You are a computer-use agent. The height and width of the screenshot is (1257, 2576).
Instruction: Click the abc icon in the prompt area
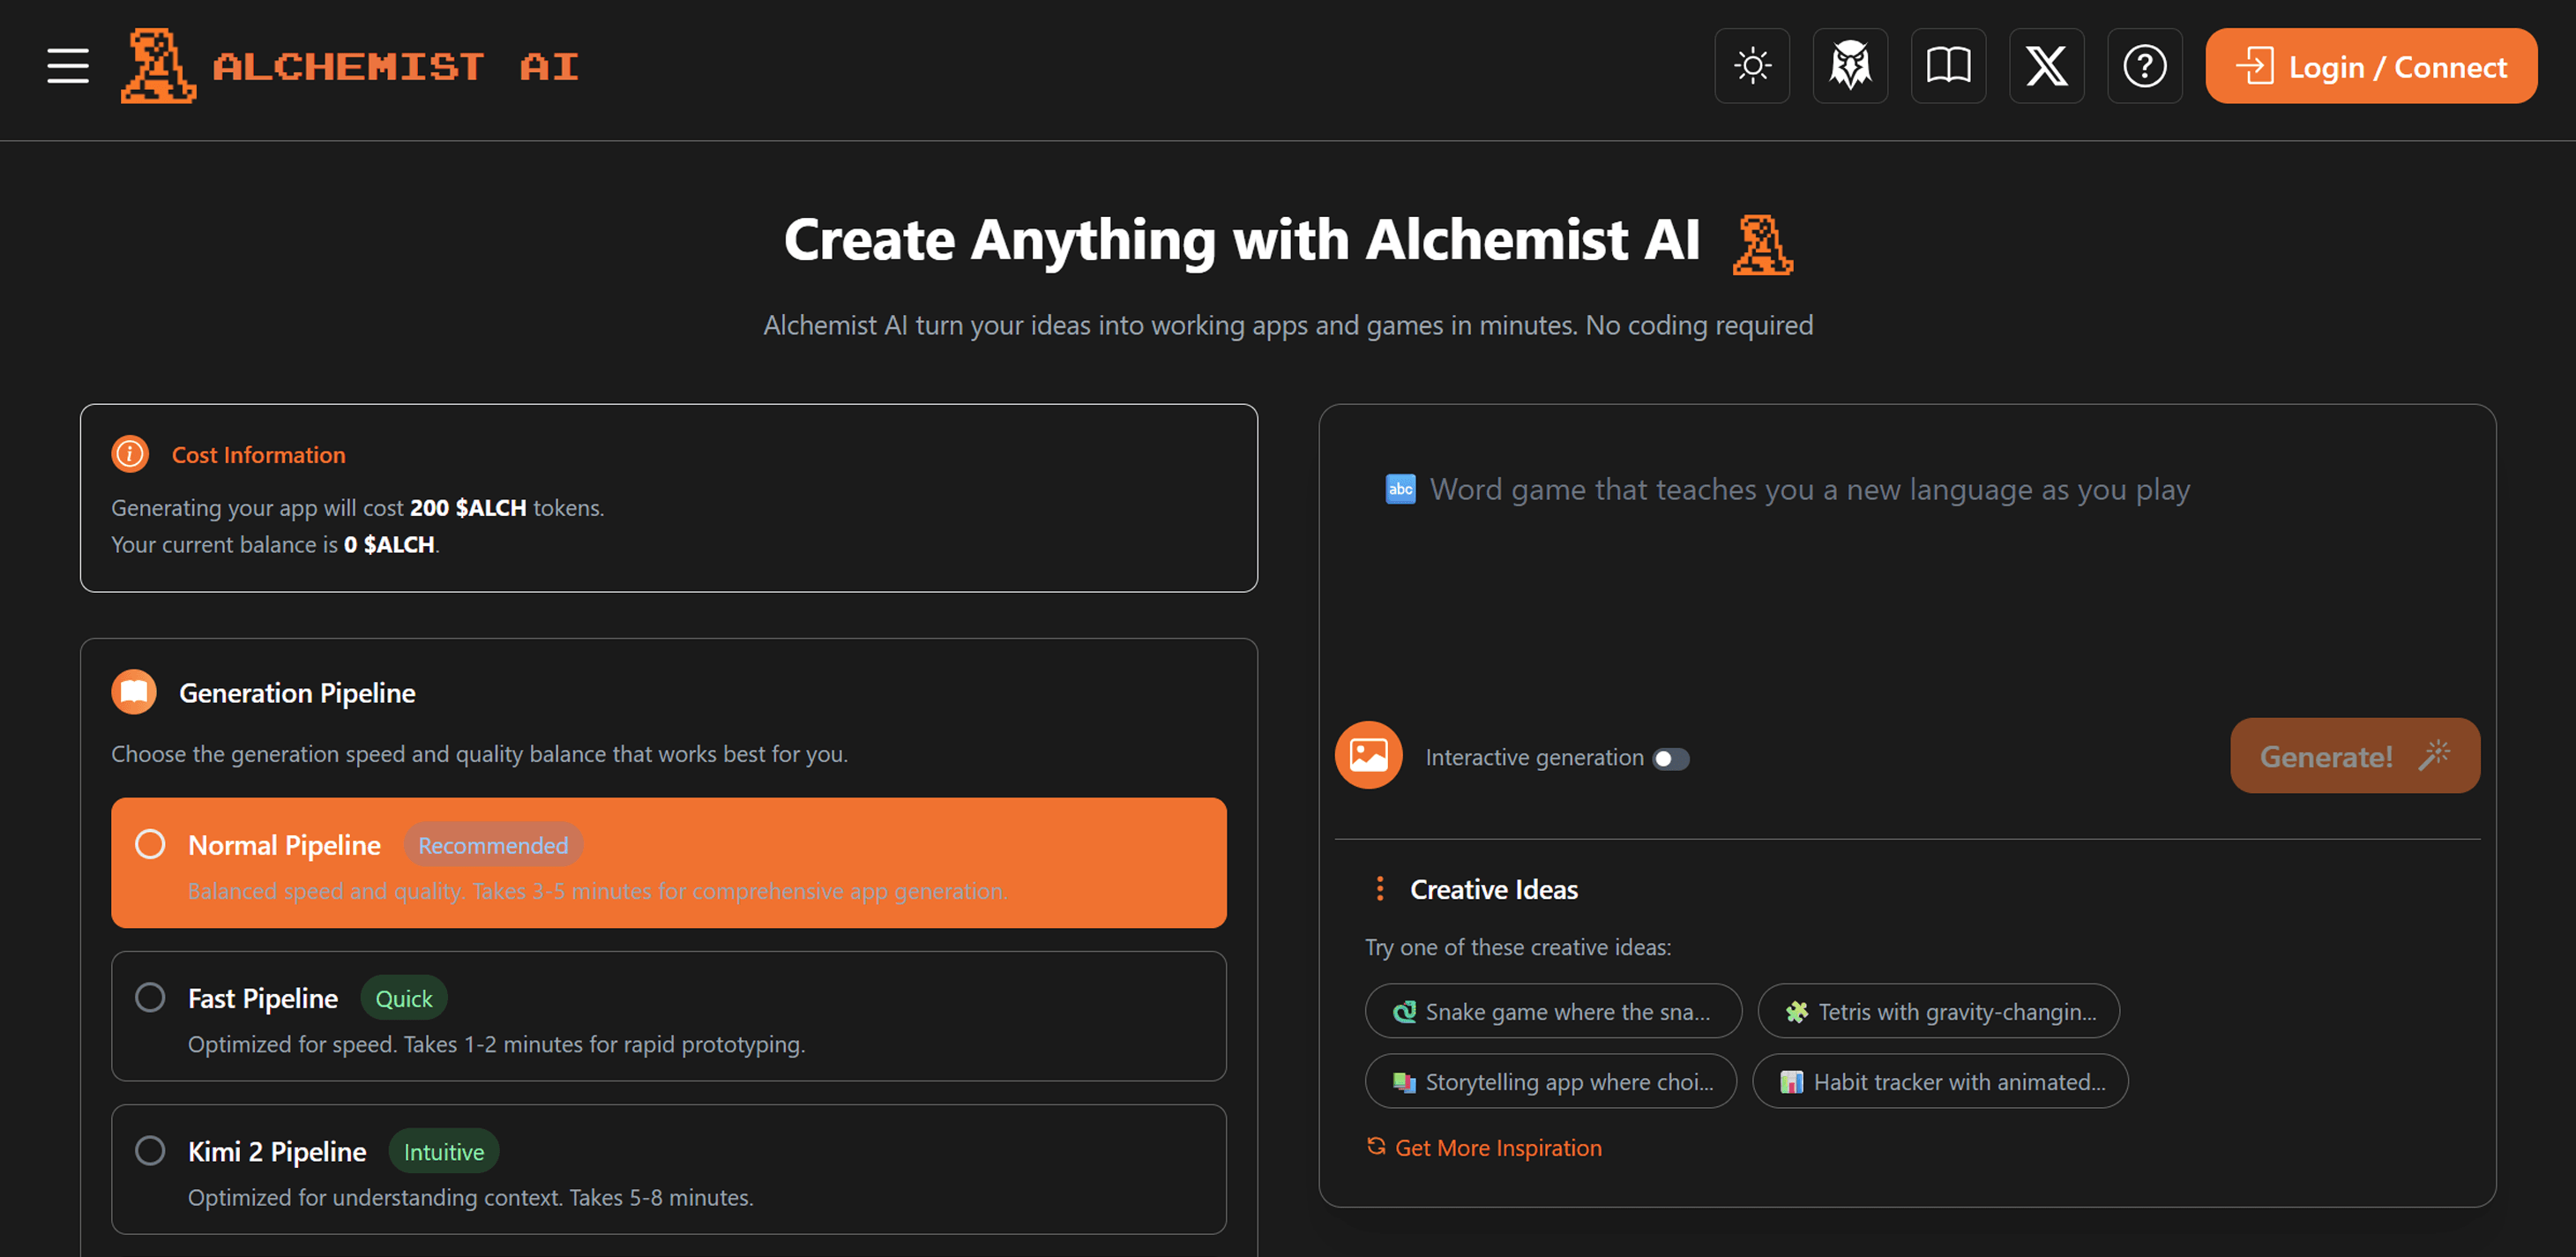(x=1400, y=489)
